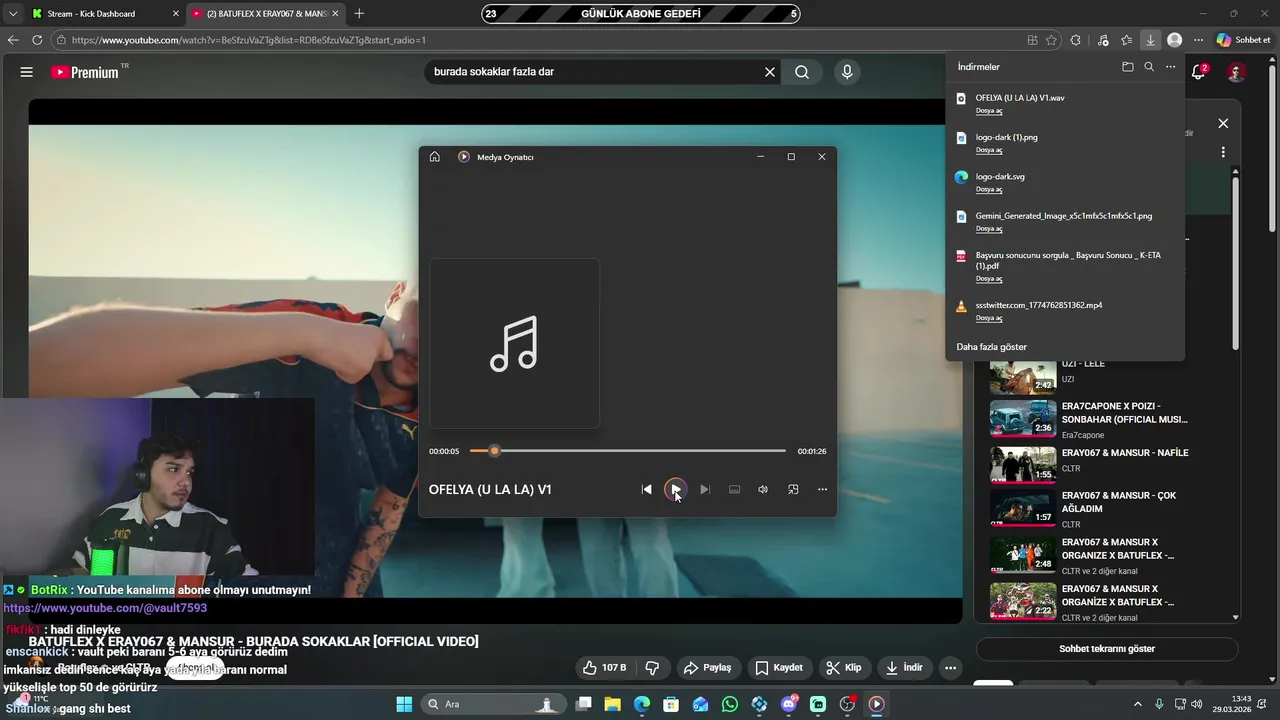This screenshot has width=1280, height=720.
Task: Open the more options menu in Medya Oynatıcı
Action: [822, 489]
